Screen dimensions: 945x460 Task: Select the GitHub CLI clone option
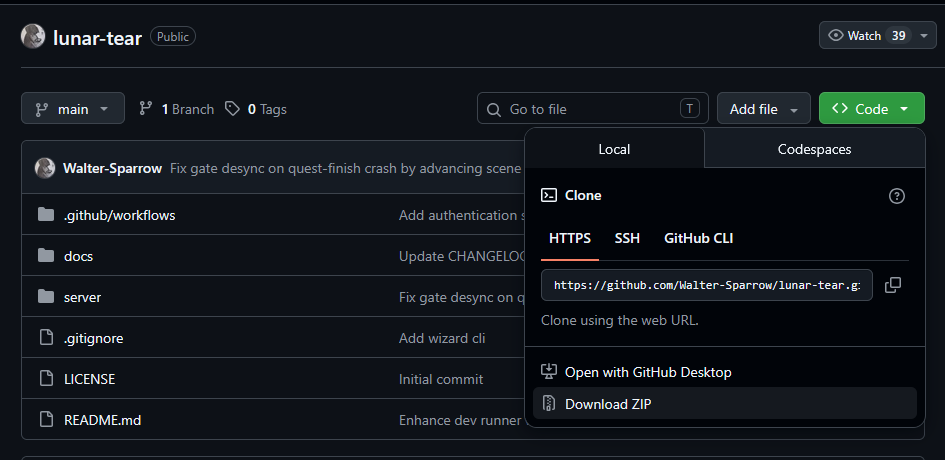[699, 238]
